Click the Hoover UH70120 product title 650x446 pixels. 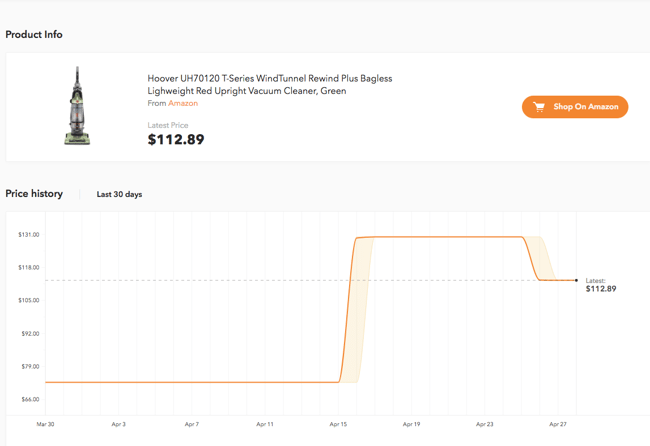270,85
